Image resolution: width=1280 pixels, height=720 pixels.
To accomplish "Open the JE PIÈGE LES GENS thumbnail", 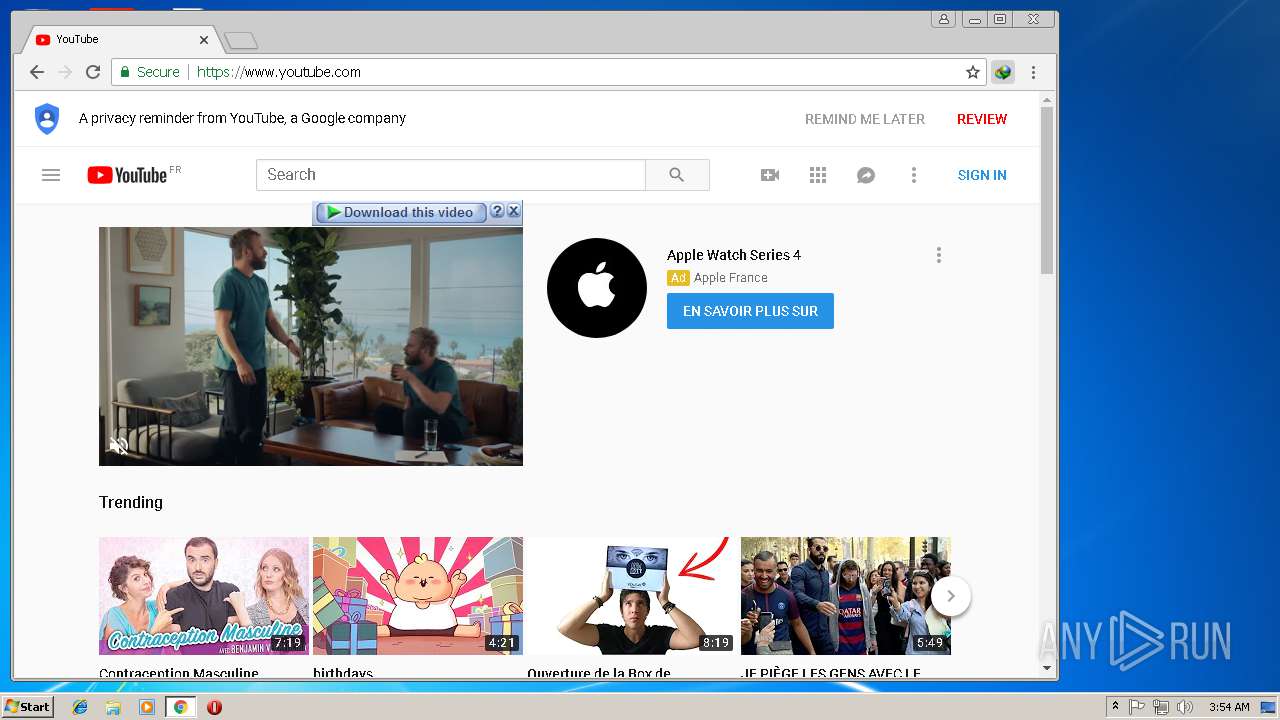I will point(846,596).
